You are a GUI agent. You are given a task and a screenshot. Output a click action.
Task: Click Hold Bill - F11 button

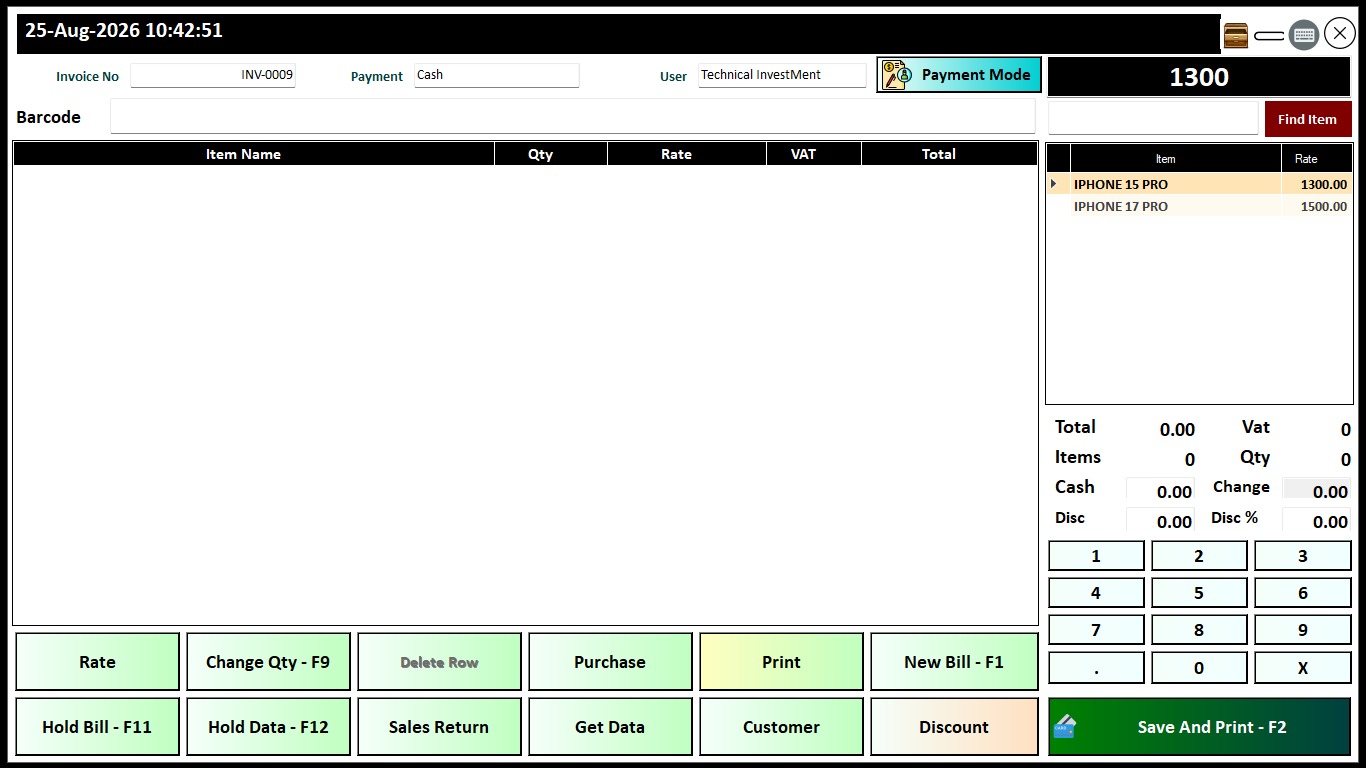click(98, 727)
